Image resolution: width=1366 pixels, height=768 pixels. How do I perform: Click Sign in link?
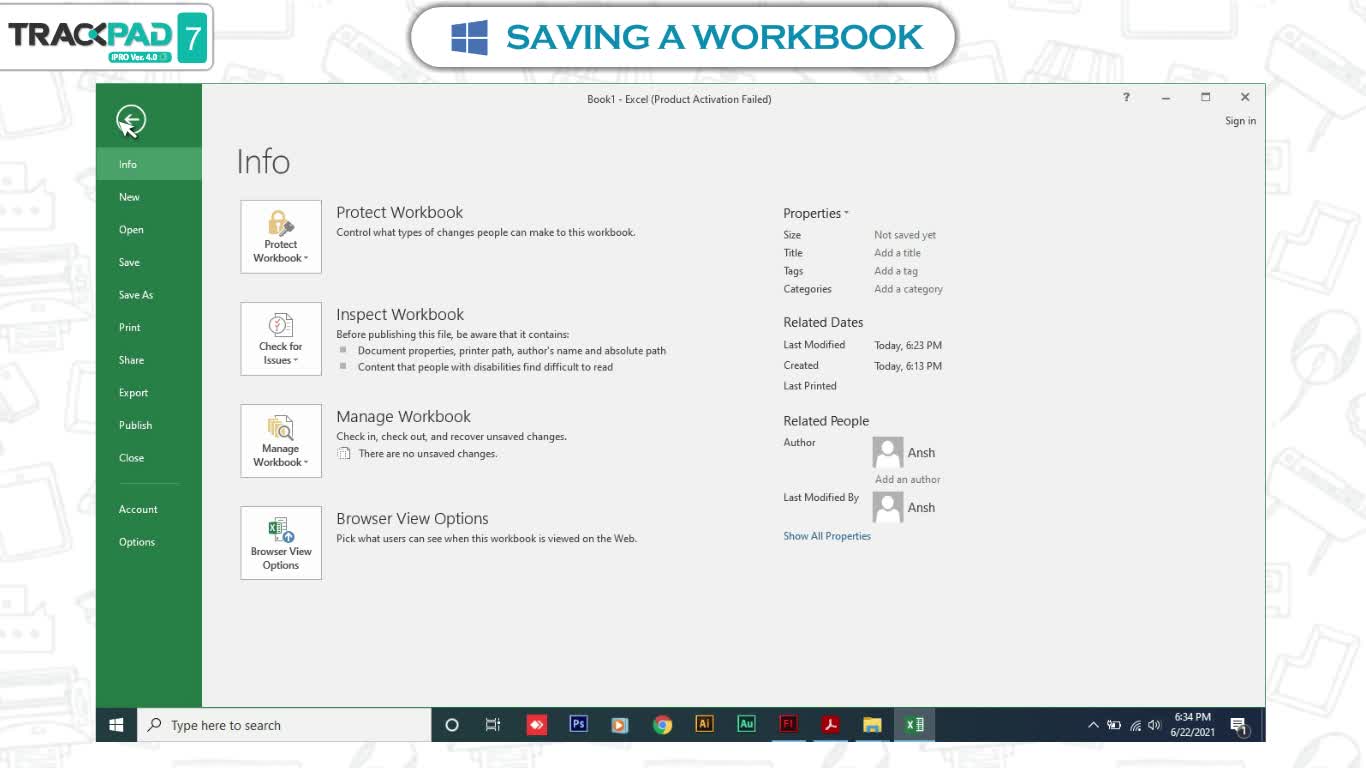coord(1240,121)
